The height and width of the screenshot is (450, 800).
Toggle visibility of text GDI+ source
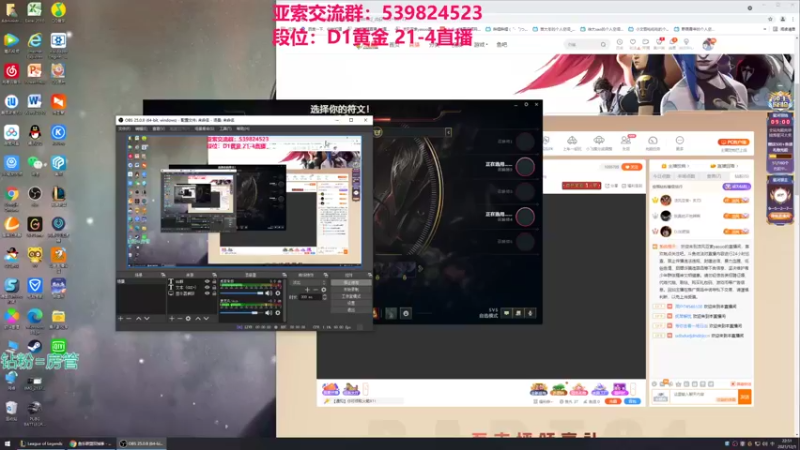207,287
